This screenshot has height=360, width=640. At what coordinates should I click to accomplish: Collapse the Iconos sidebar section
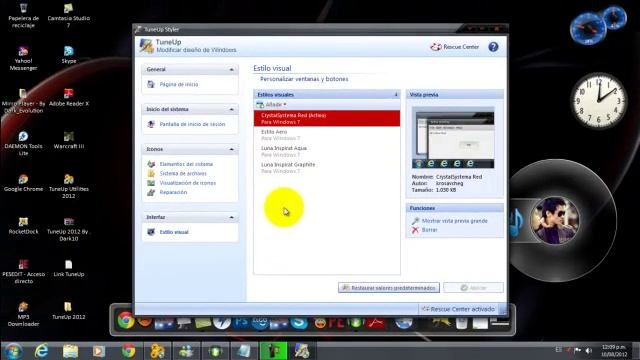(x=231, y=149)
